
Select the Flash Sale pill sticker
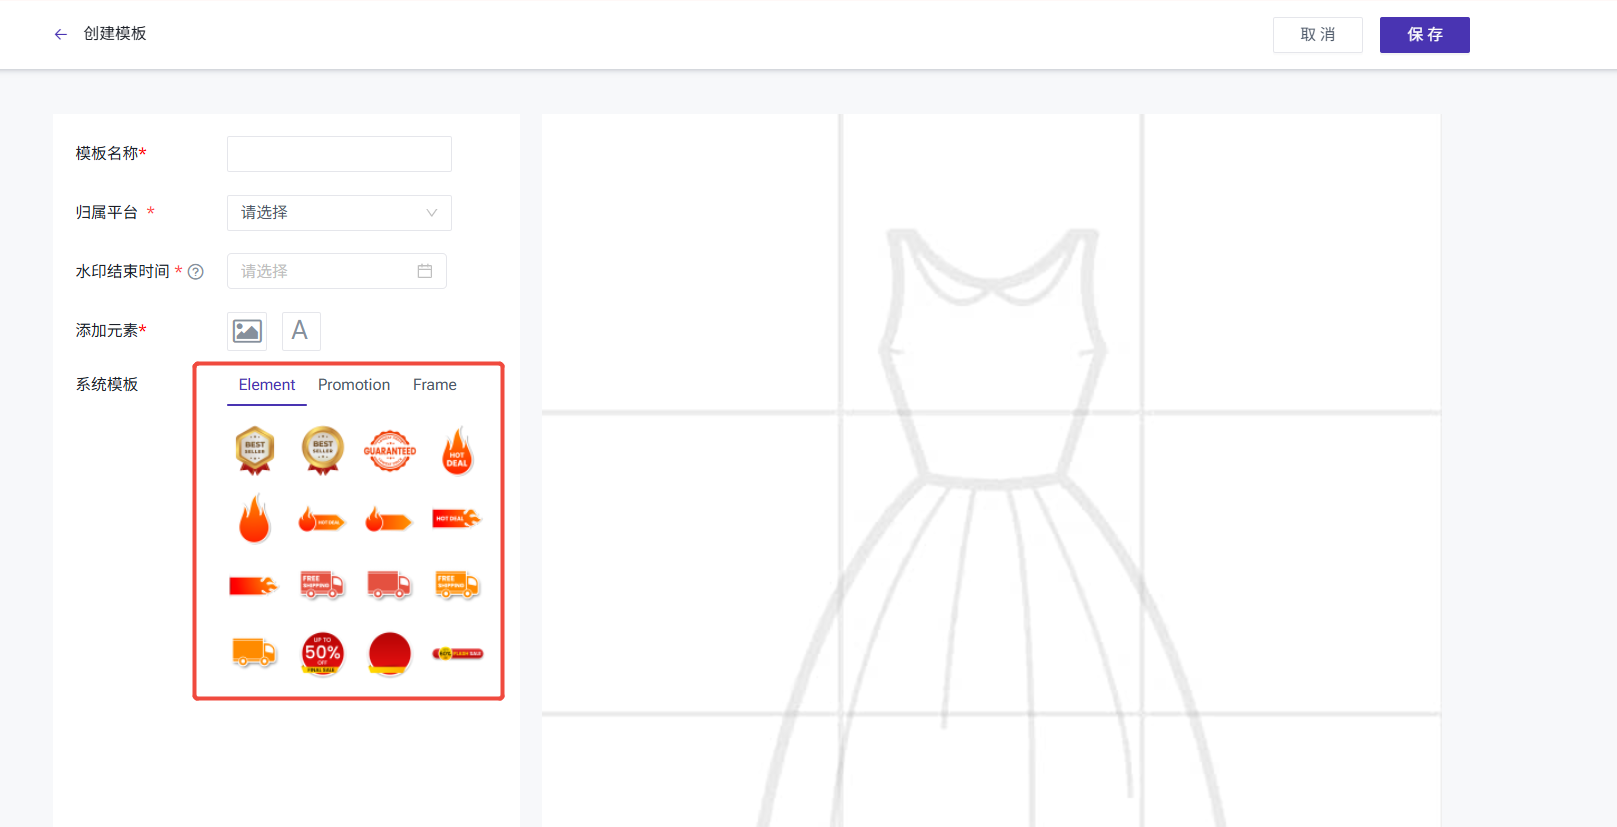[457, 653]
